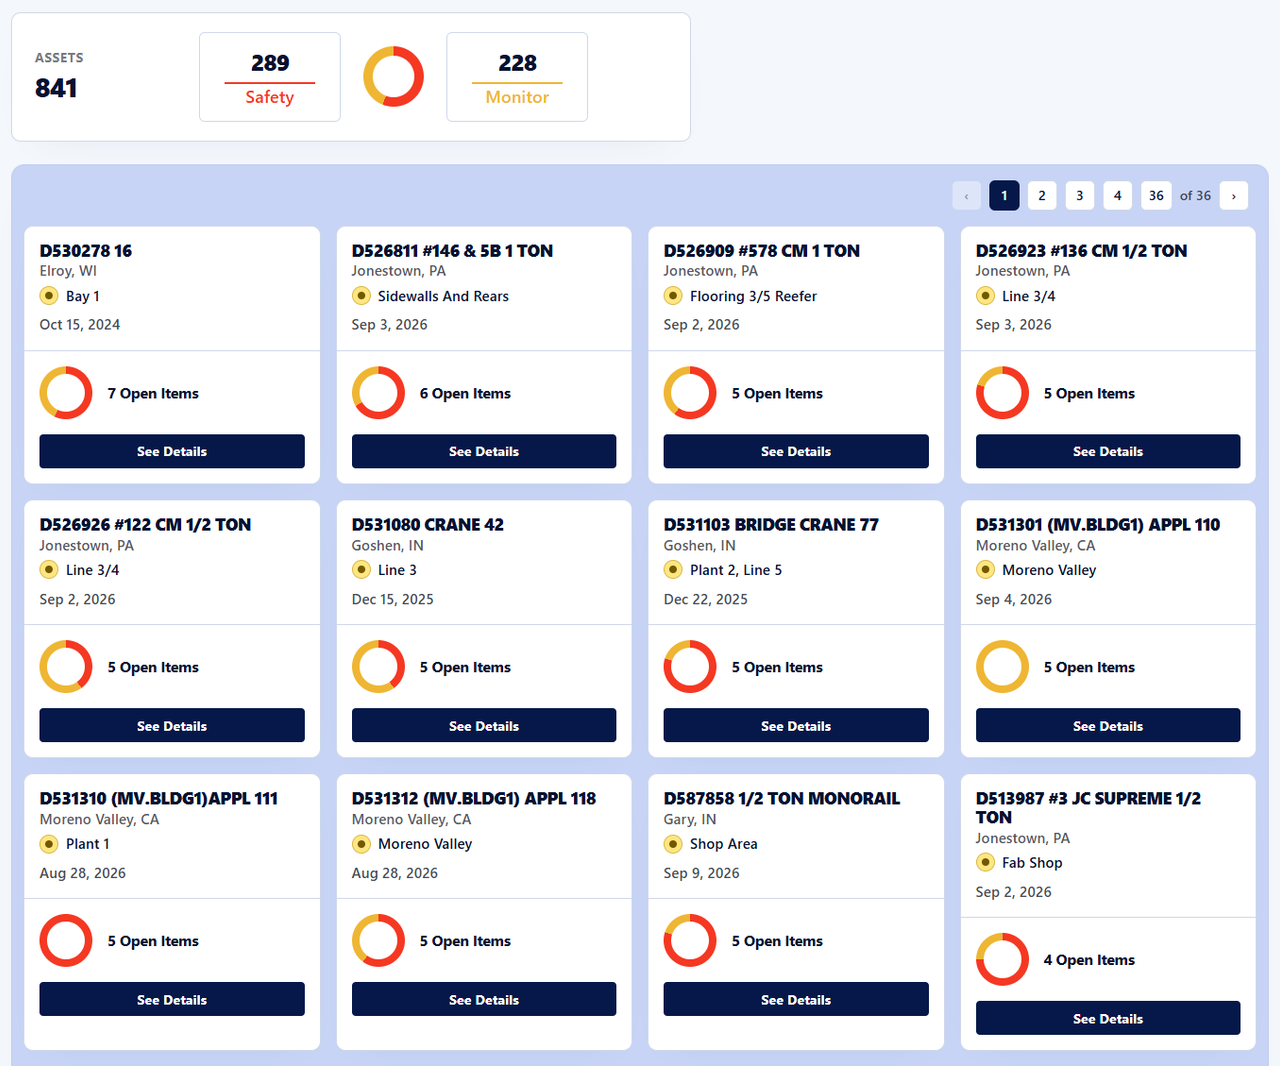Switch to page 2 of the asset list
The image size is (1280, 1066).
pos(1042,196)
